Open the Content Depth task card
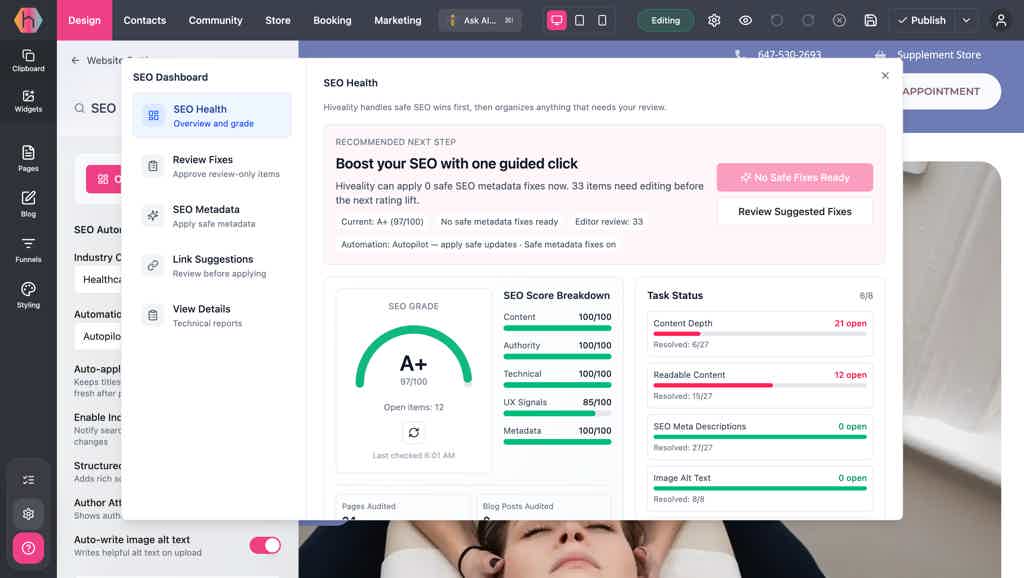The image size is (1024, 578). [x=760, y=333]
